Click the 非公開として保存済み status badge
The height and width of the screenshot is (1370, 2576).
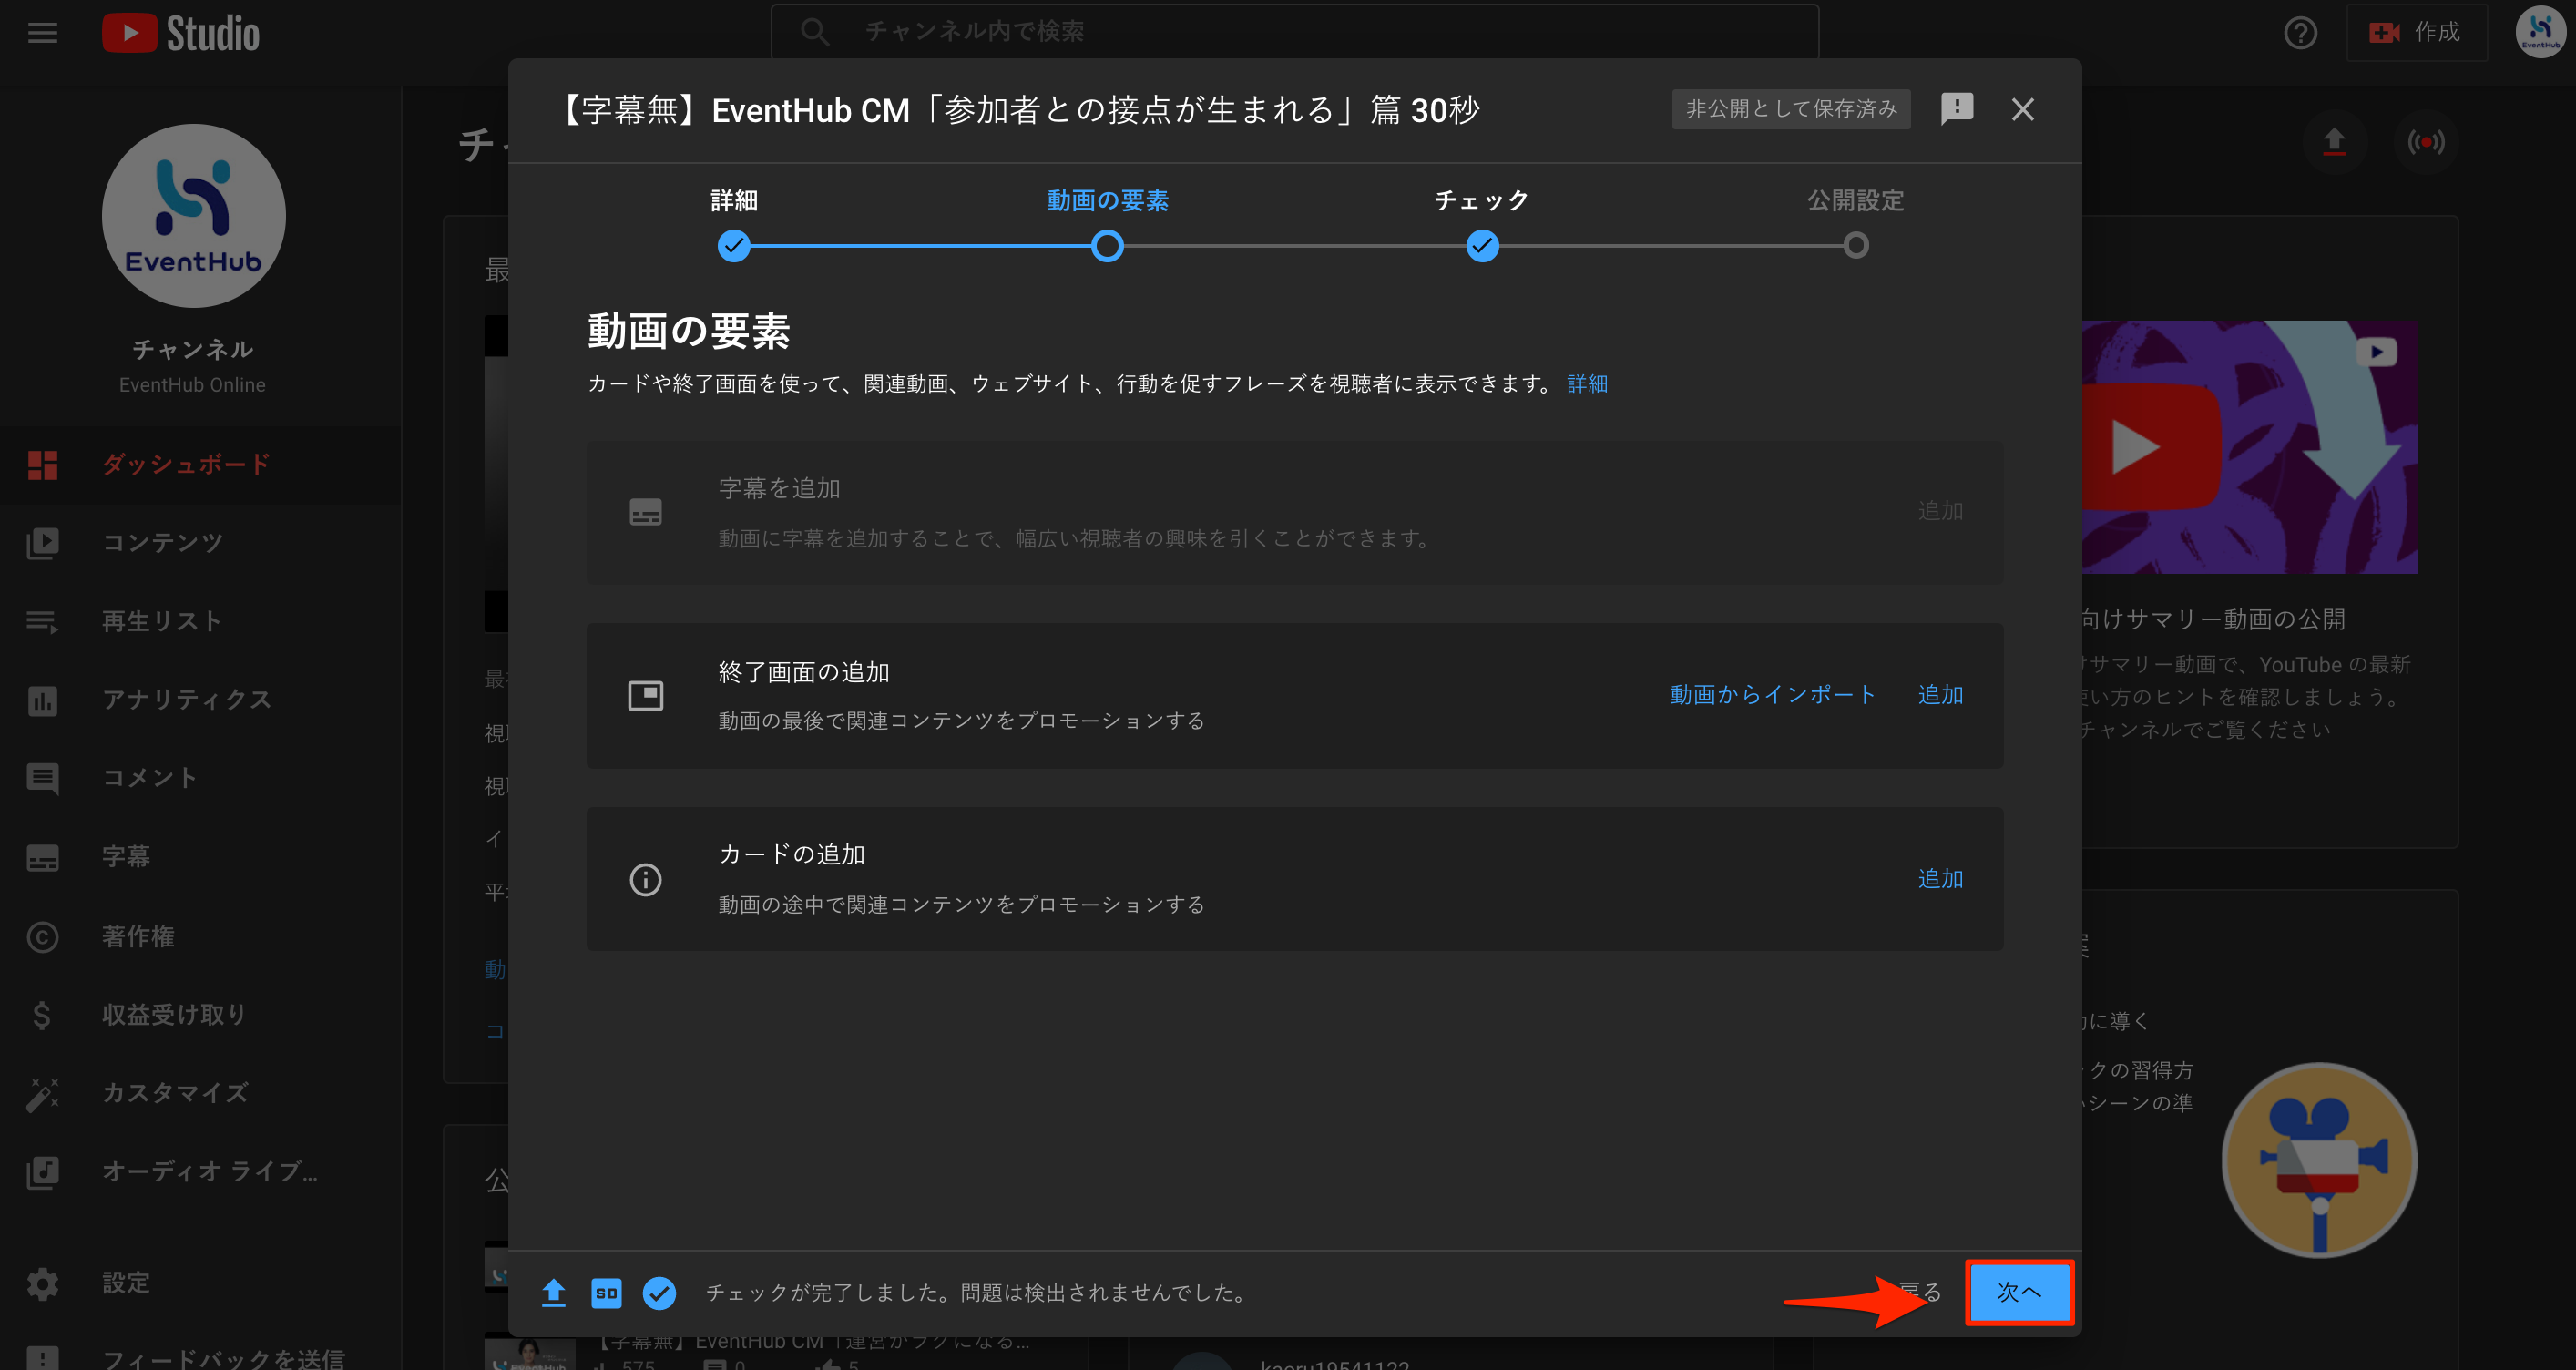pyautogui.click(x=1791, y=109)
